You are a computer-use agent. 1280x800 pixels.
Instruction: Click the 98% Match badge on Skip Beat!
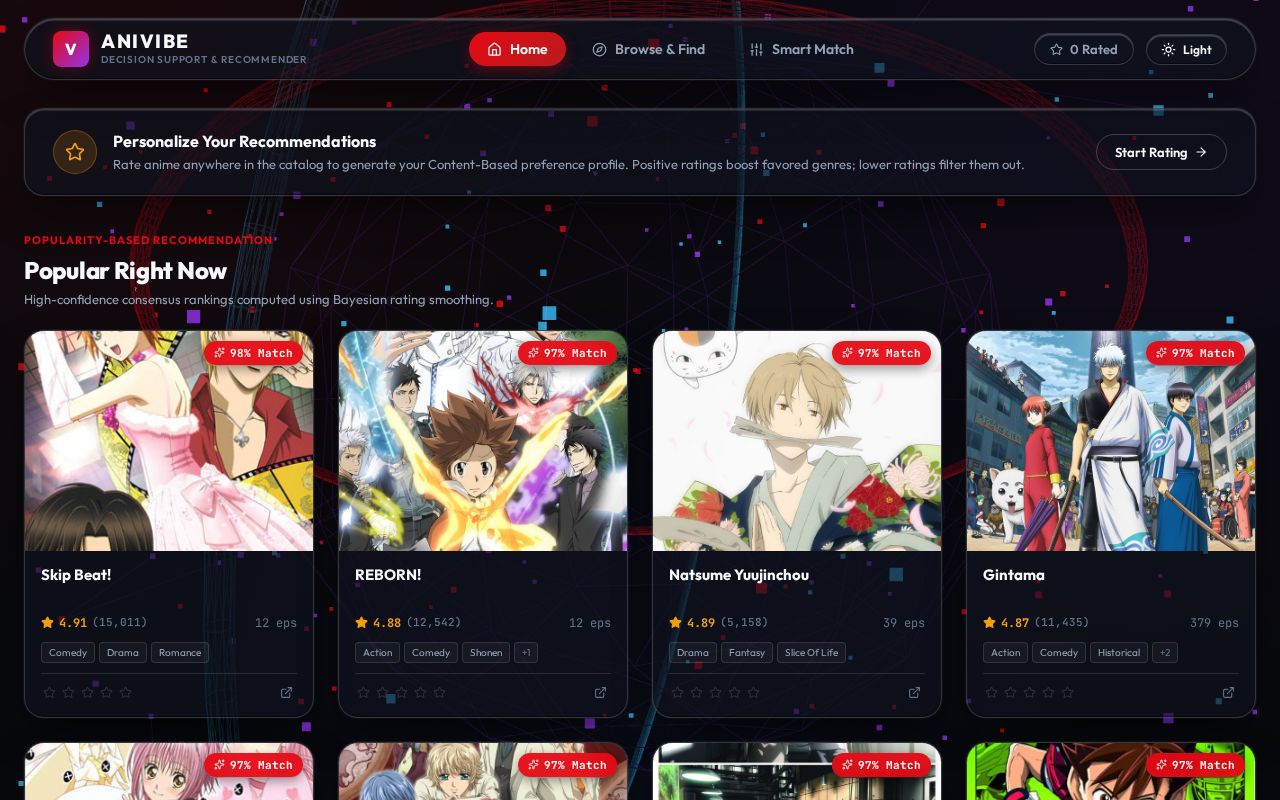click(x=253, y=353)
